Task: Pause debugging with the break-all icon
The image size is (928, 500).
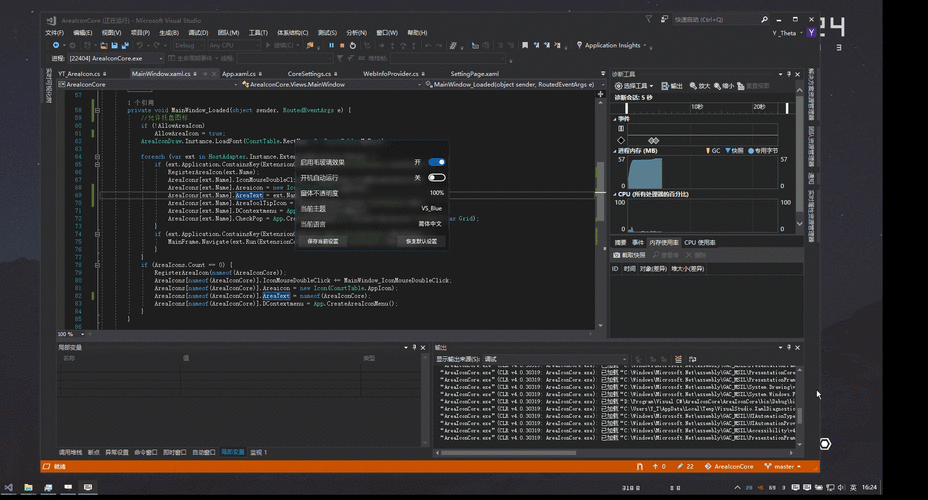Action: [x=331, y=45]
